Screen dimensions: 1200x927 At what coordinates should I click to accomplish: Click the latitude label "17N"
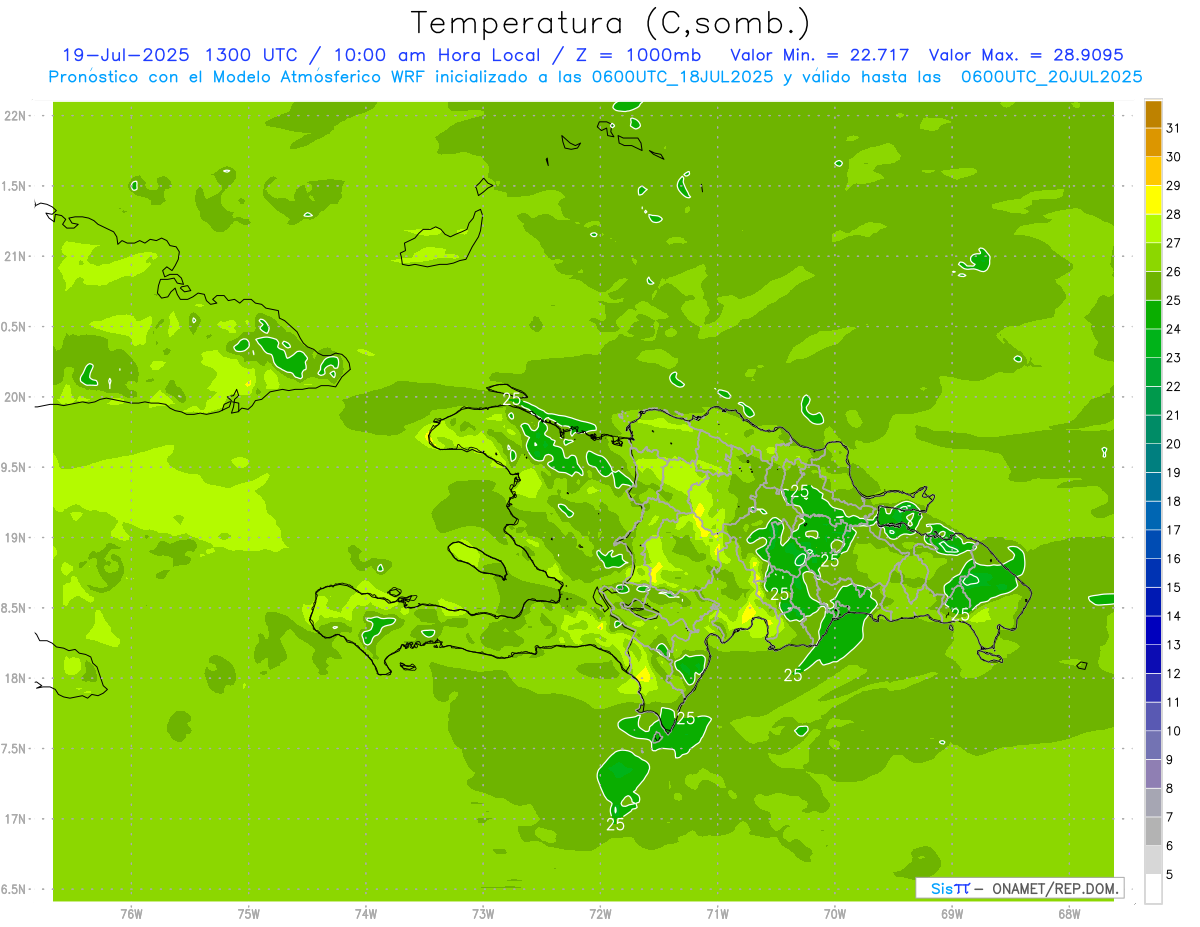coord(15,820)
